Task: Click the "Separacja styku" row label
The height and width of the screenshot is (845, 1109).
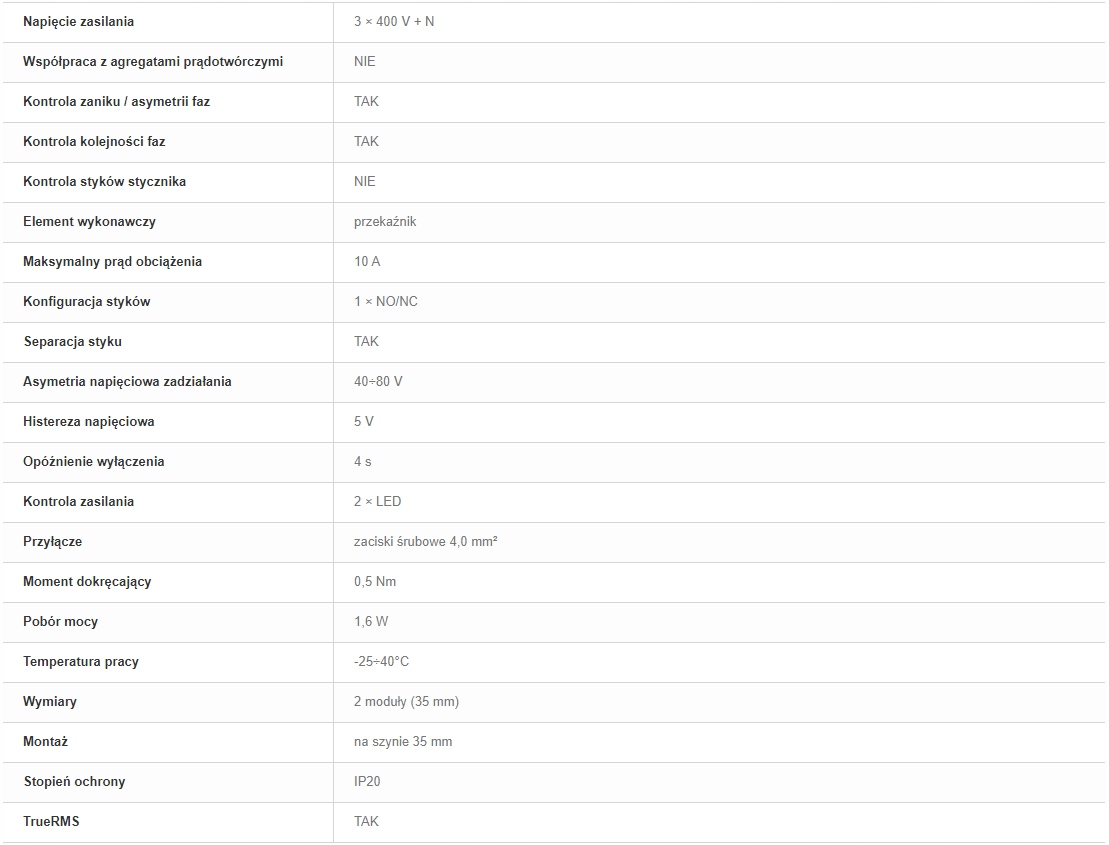Action: pyautogui.click(x=73, y=341)
